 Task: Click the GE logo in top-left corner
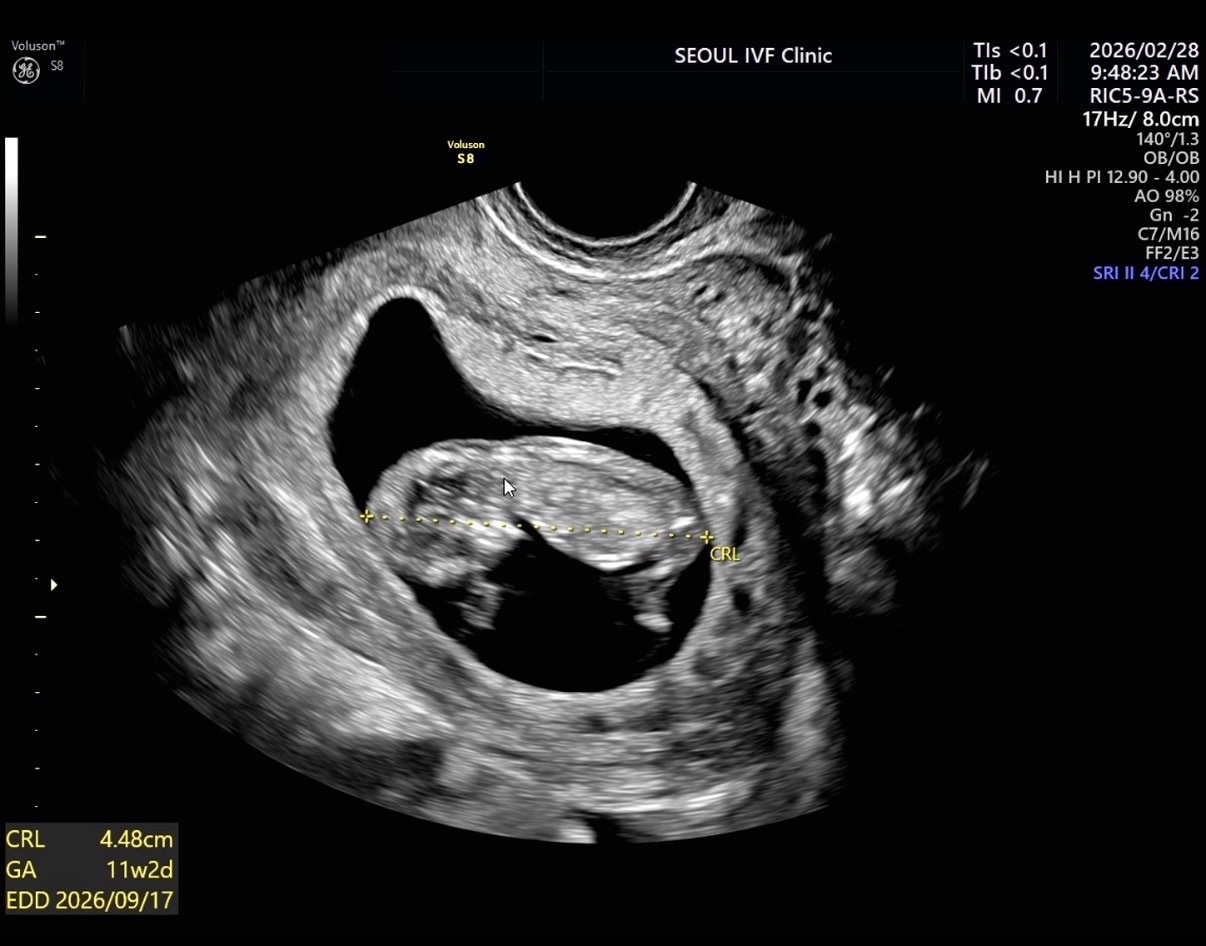(x=26, y=70)
